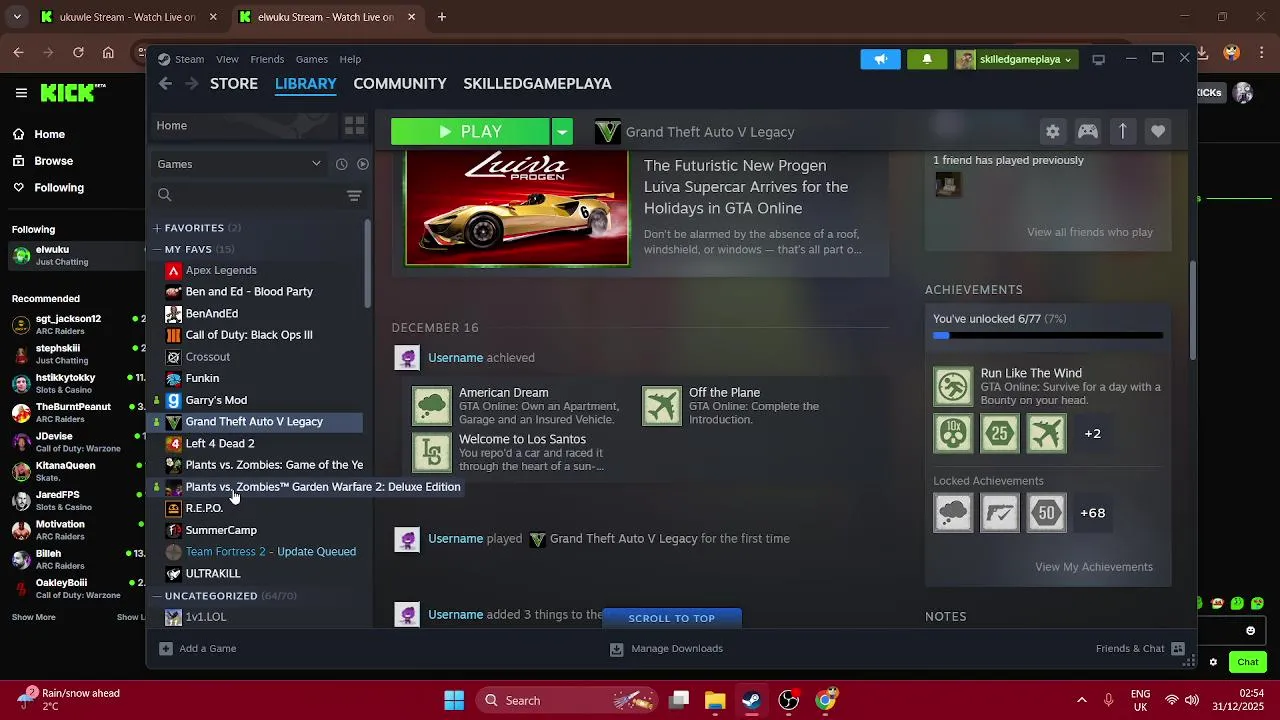Click Kick Chat button
Viewport: 1280px width, 720px height.
click(x=1248, y=662)
